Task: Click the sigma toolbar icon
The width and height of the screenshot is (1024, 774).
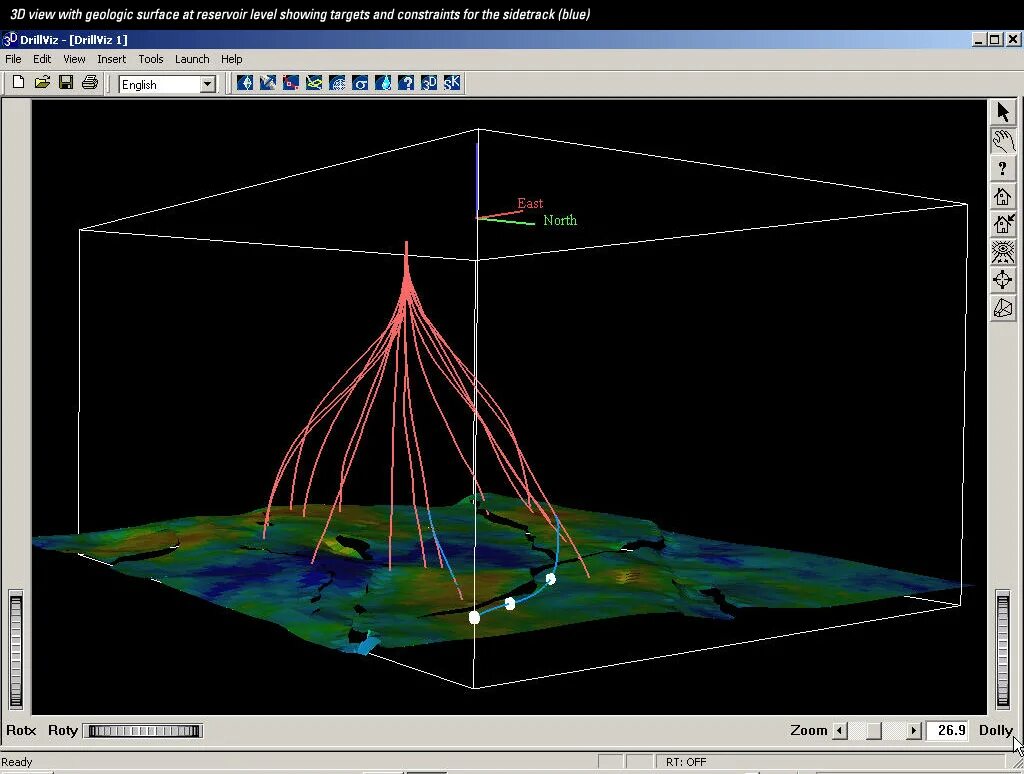Action: click(360, 83)
